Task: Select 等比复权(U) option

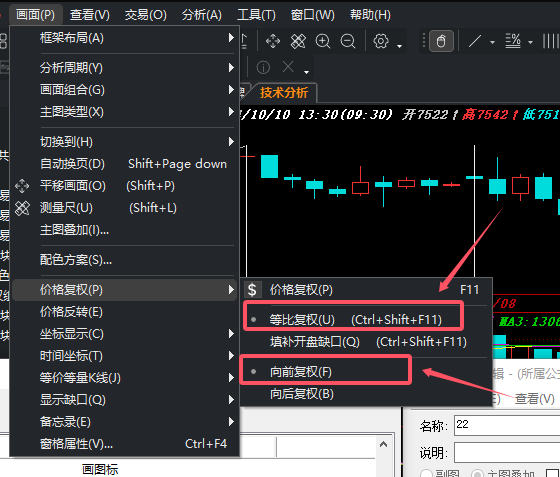Action: [x=366, y=320]
